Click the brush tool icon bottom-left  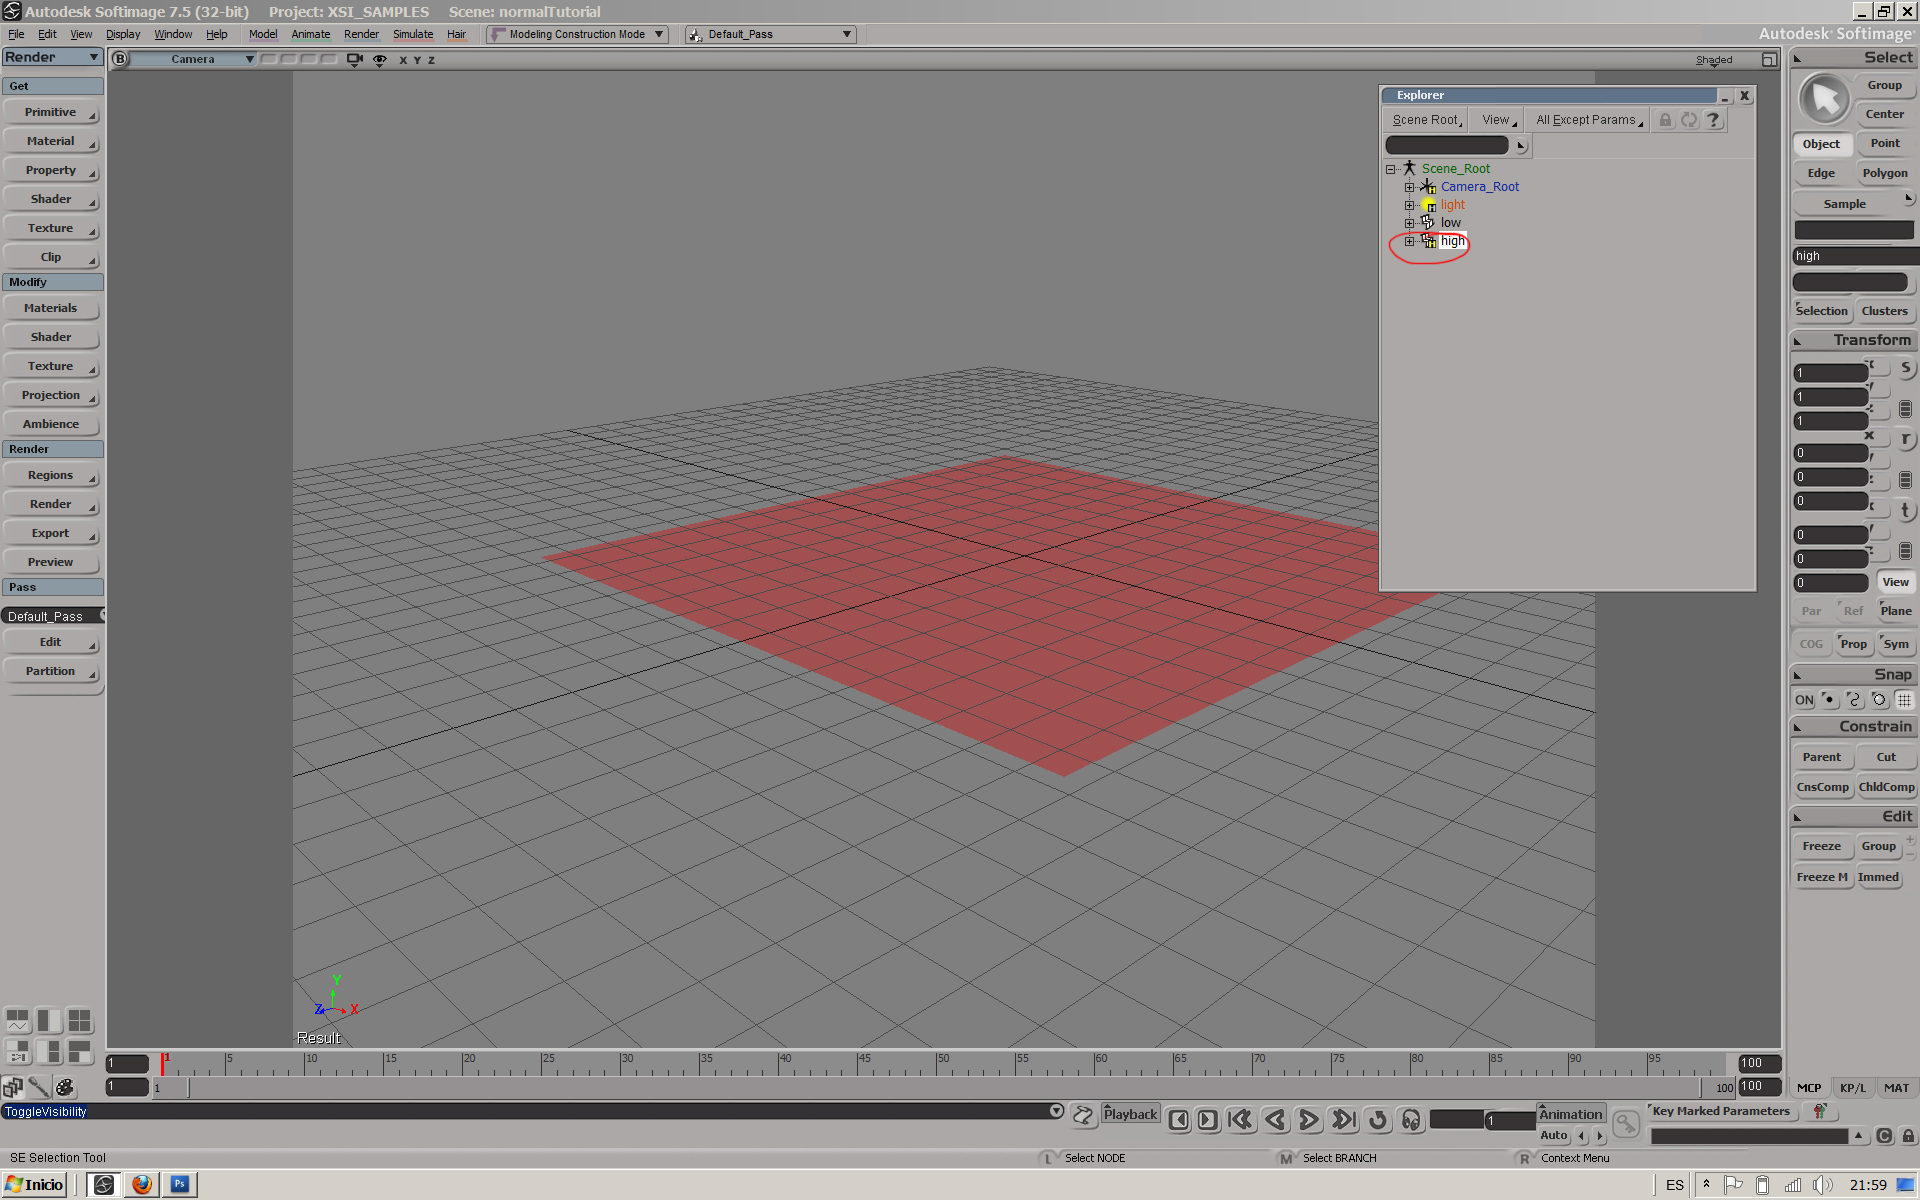pyautogui.click(x=39, y=1087)
